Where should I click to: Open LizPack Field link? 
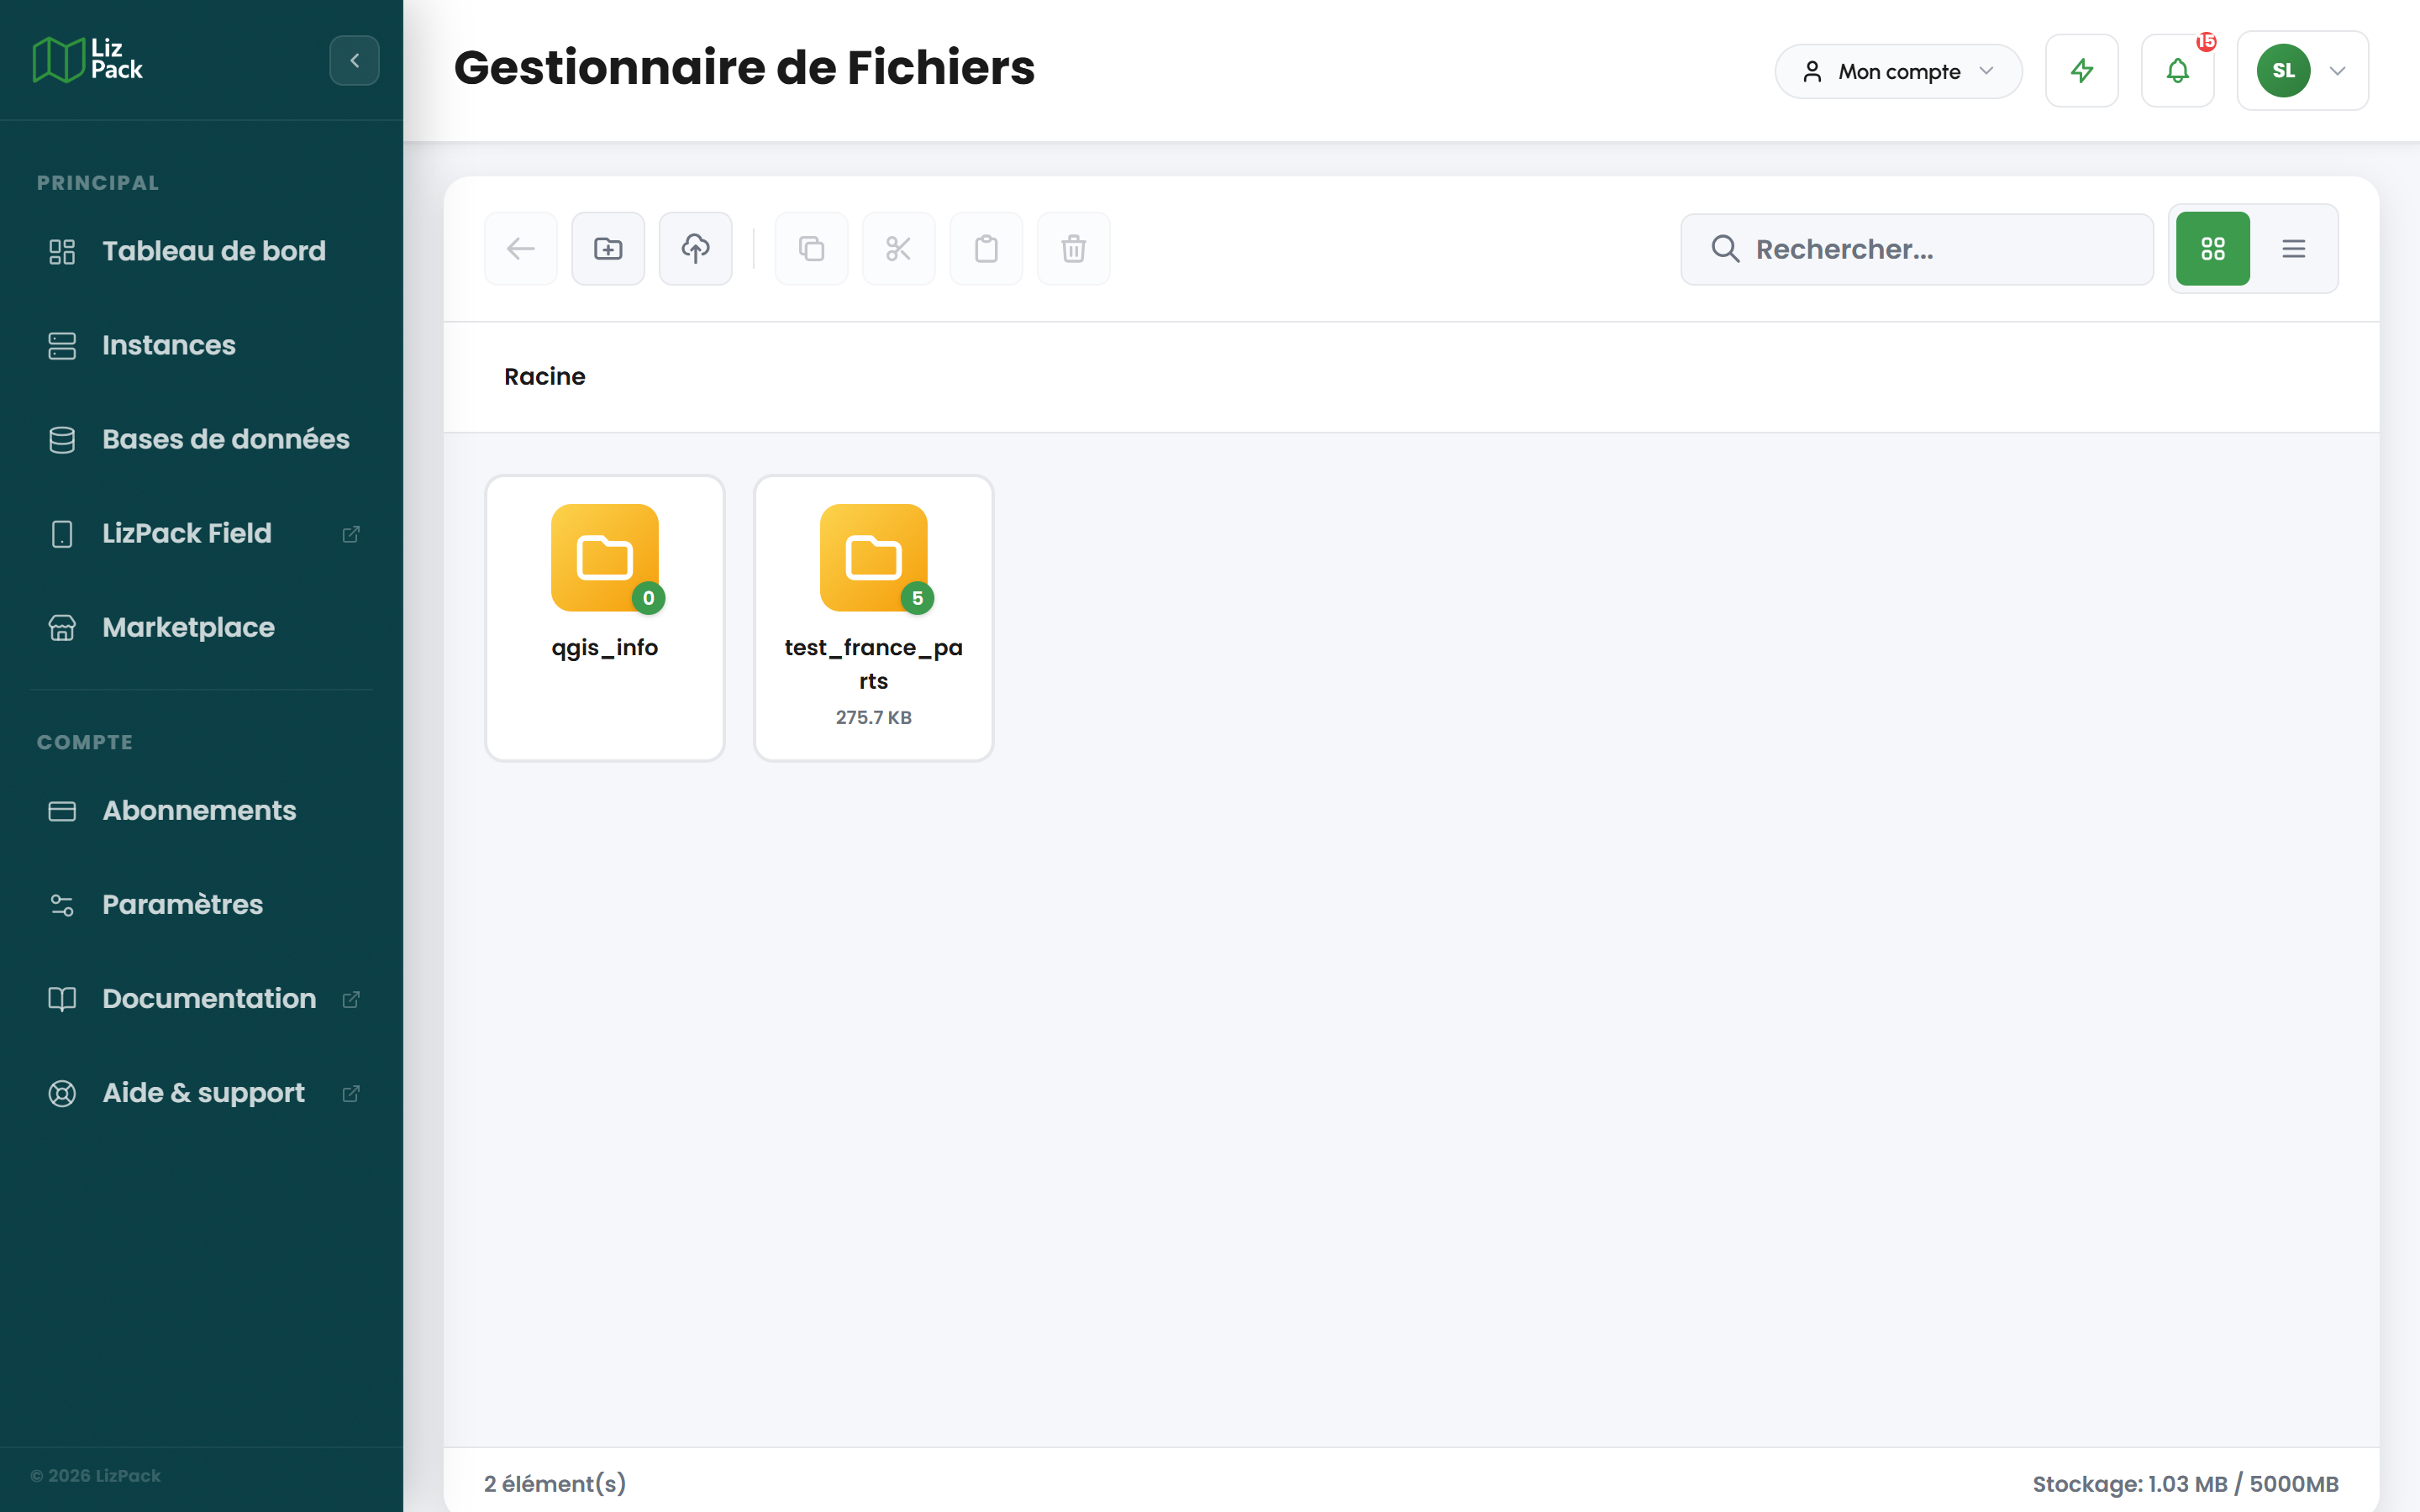pos(201,533)
